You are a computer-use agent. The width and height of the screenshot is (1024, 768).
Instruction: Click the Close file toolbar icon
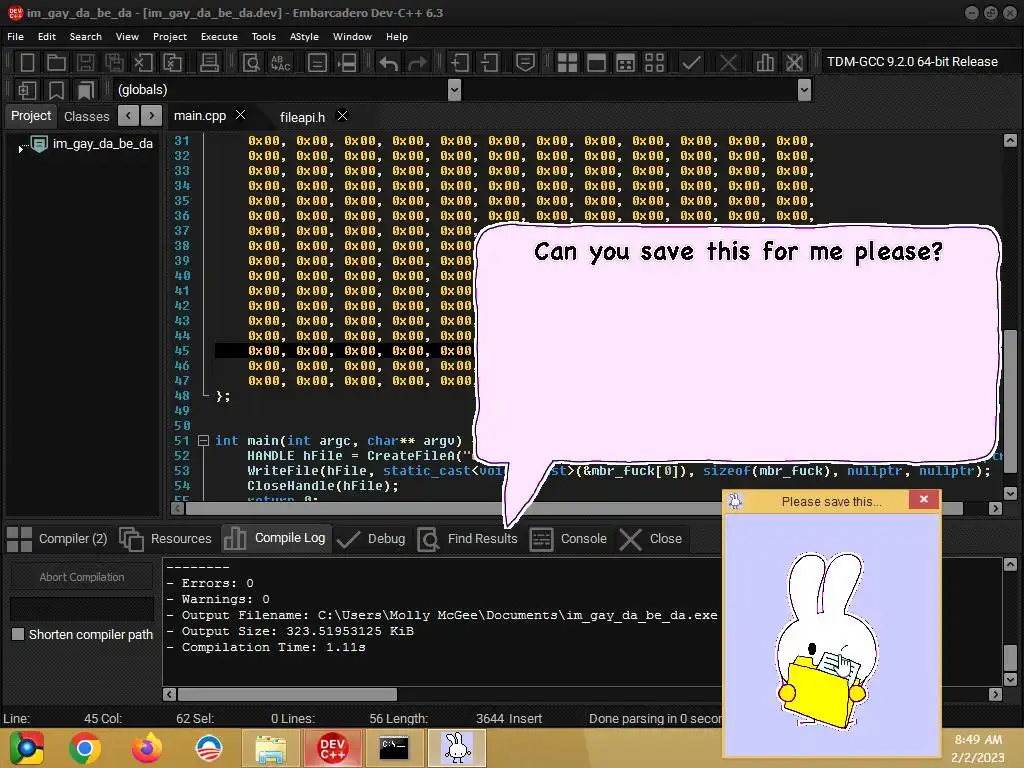[143, 63]
